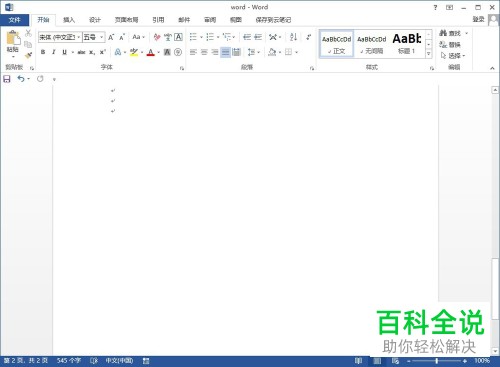Viewport: 500px width, 367px height.
Task: Toggle Italic formatting
Action: [53, 52]
